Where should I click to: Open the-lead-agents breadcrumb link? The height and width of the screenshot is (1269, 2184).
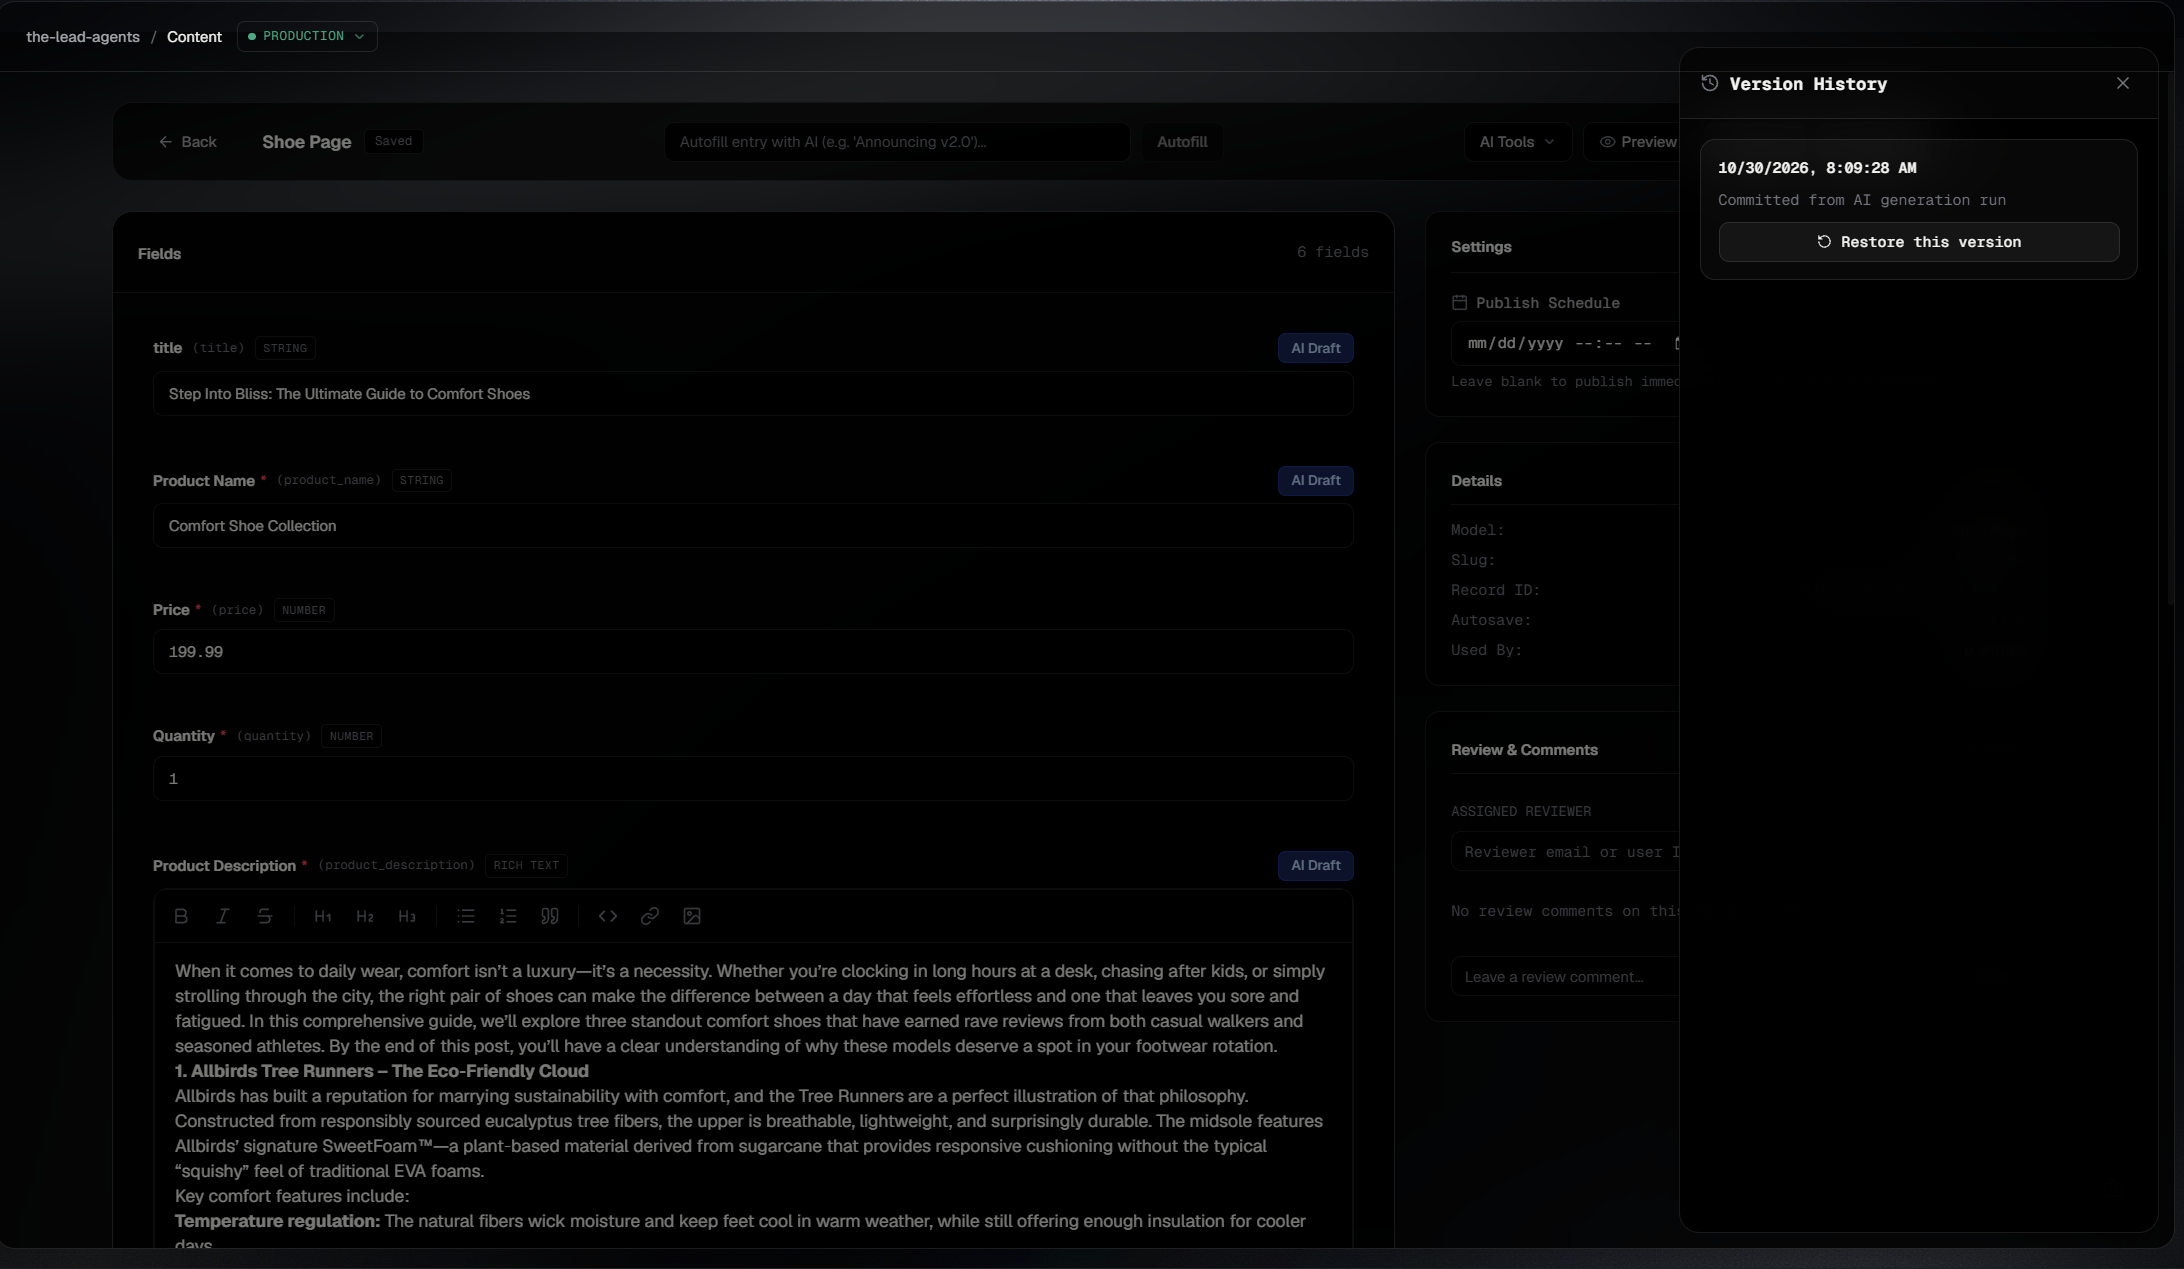83,37
